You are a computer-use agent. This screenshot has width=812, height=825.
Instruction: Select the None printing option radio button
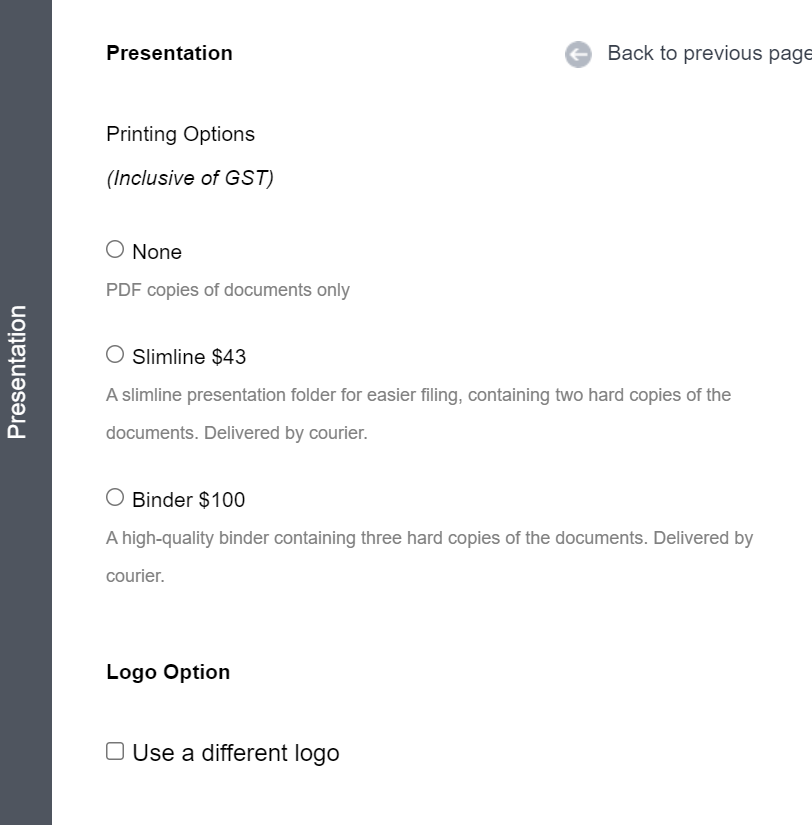point(115,249)
